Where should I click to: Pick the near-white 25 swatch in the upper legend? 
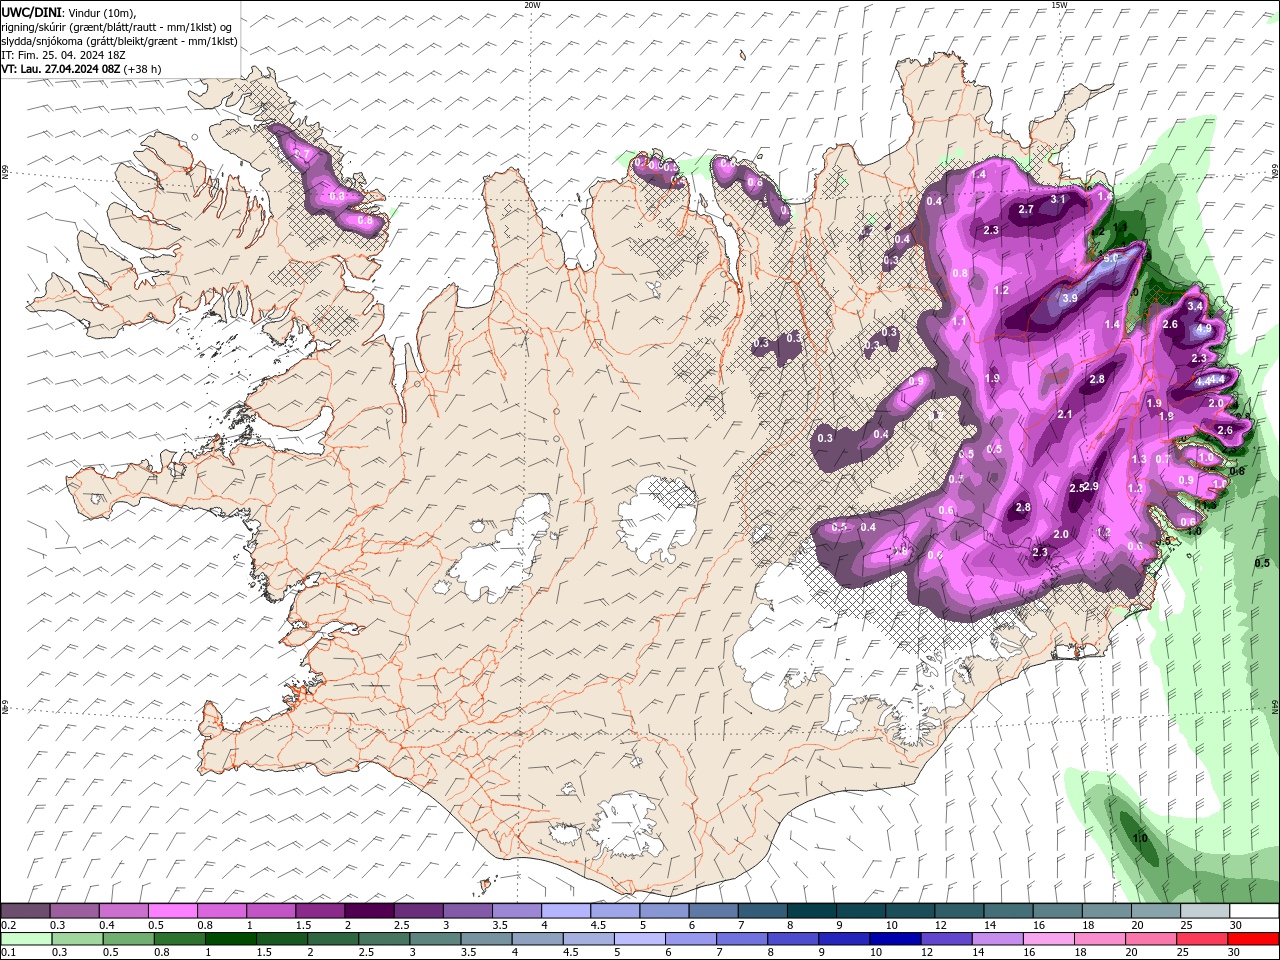1205,911
